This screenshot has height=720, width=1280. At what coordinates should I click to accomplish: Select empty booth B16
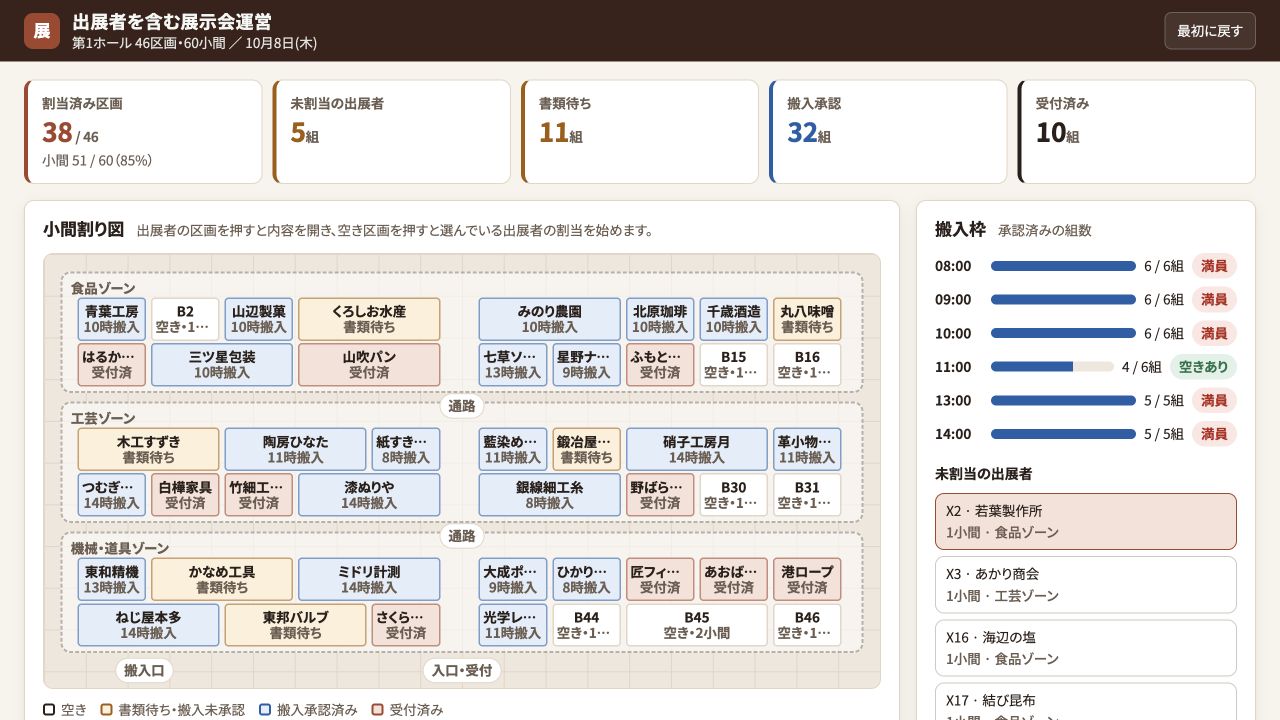807,365
